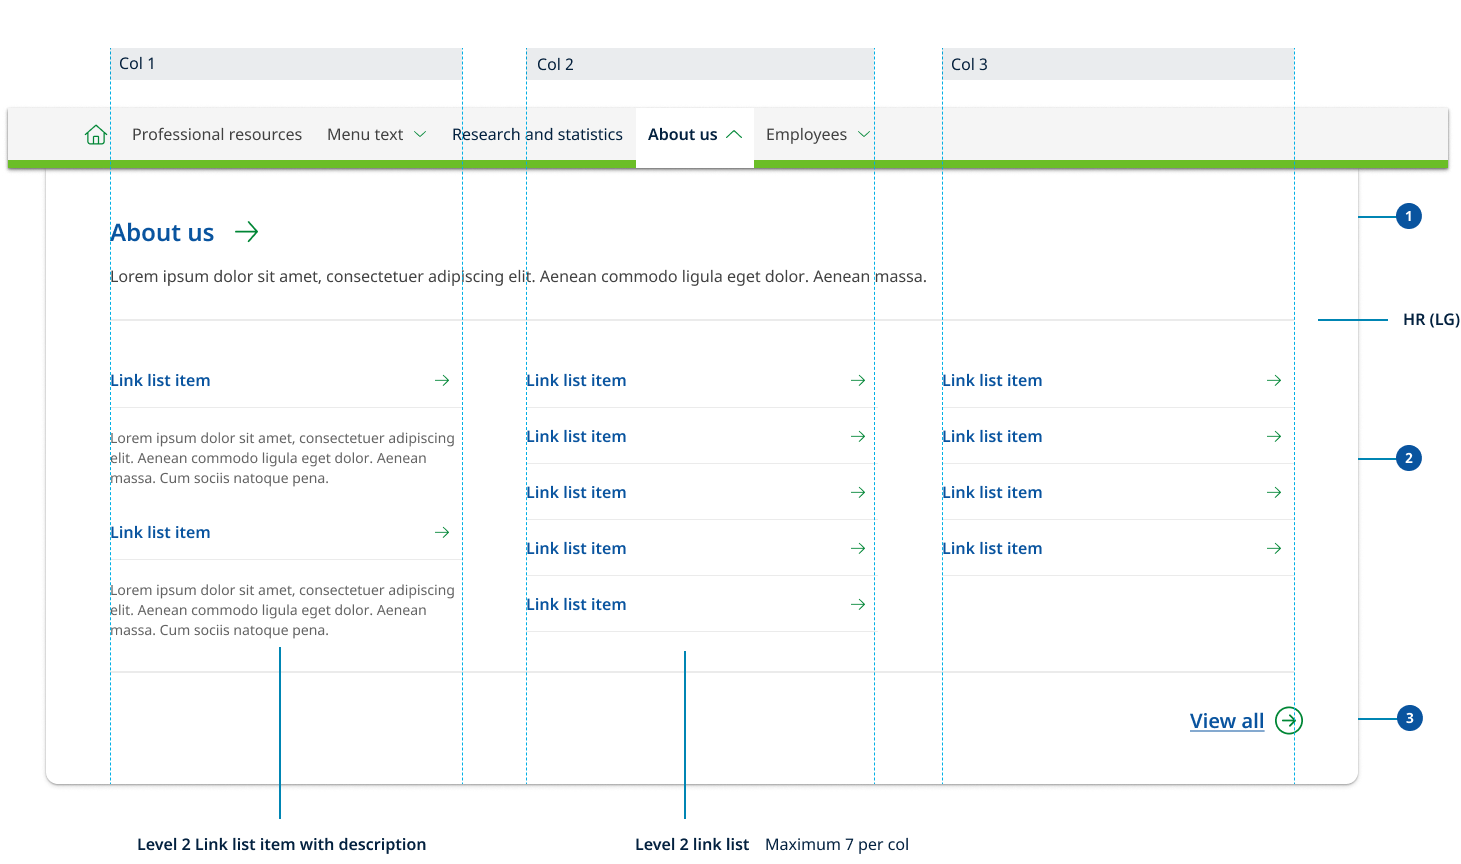Follow the About us heading link

tap(162, 233)
